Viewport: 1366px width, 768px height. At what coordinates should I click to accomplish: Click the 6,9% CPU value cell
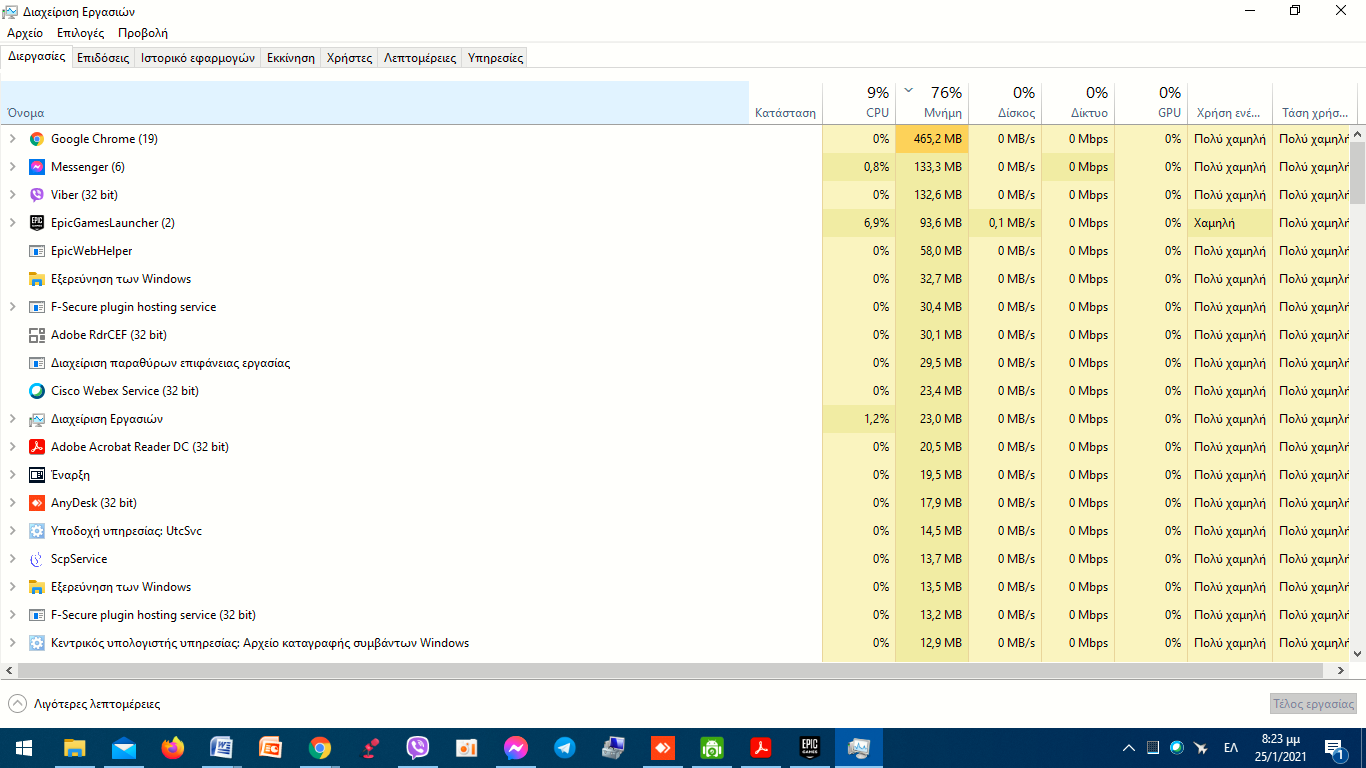point(859,223)
